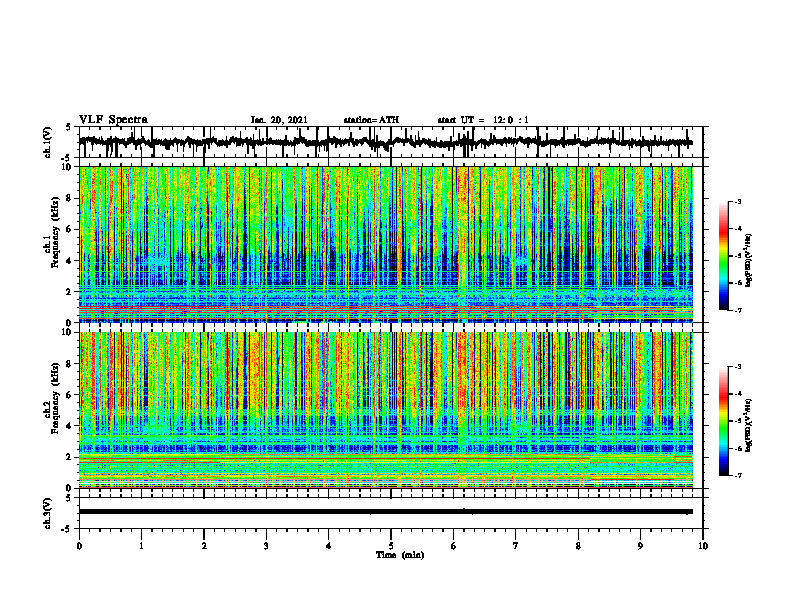Click the "5" minute tick on time axis

click(391, 546)
